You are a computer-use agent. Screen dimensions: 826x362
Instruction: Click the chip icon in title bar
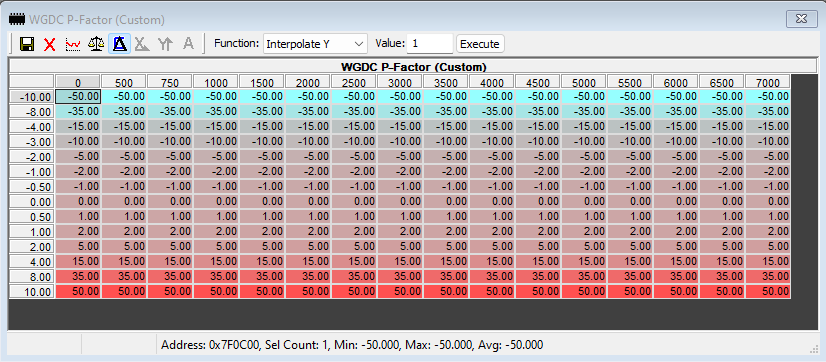tap(17, 19)
